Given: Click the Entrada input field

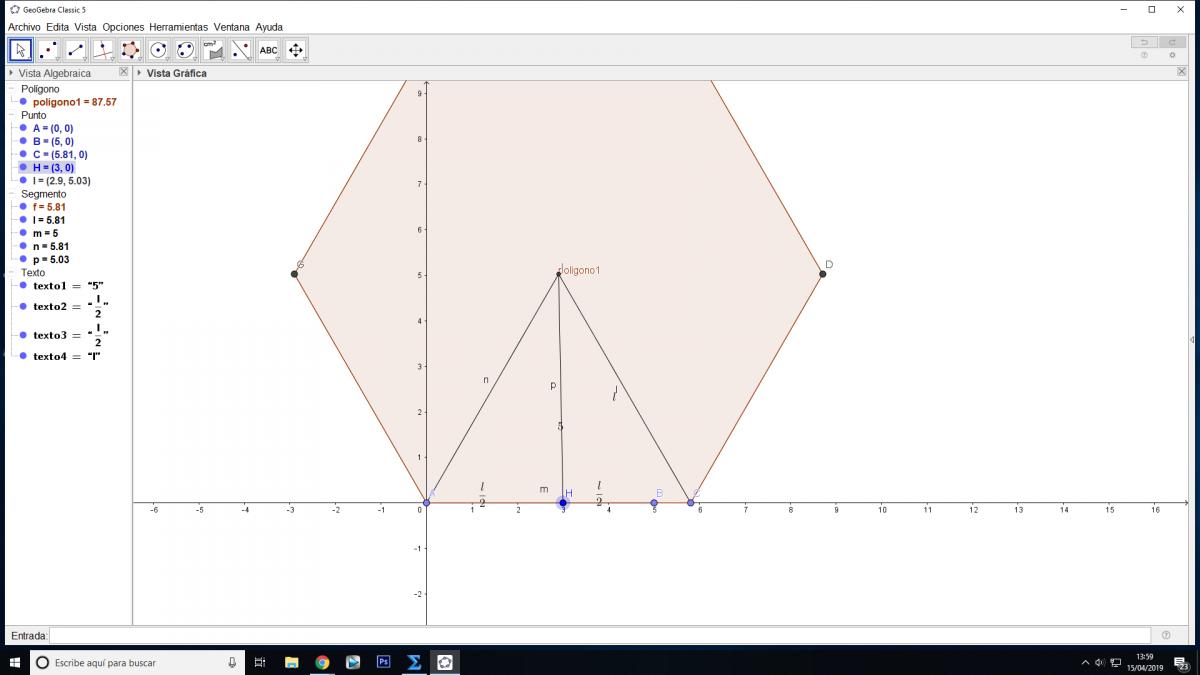Looking at the screenshot, I should (x=600, y=636).
